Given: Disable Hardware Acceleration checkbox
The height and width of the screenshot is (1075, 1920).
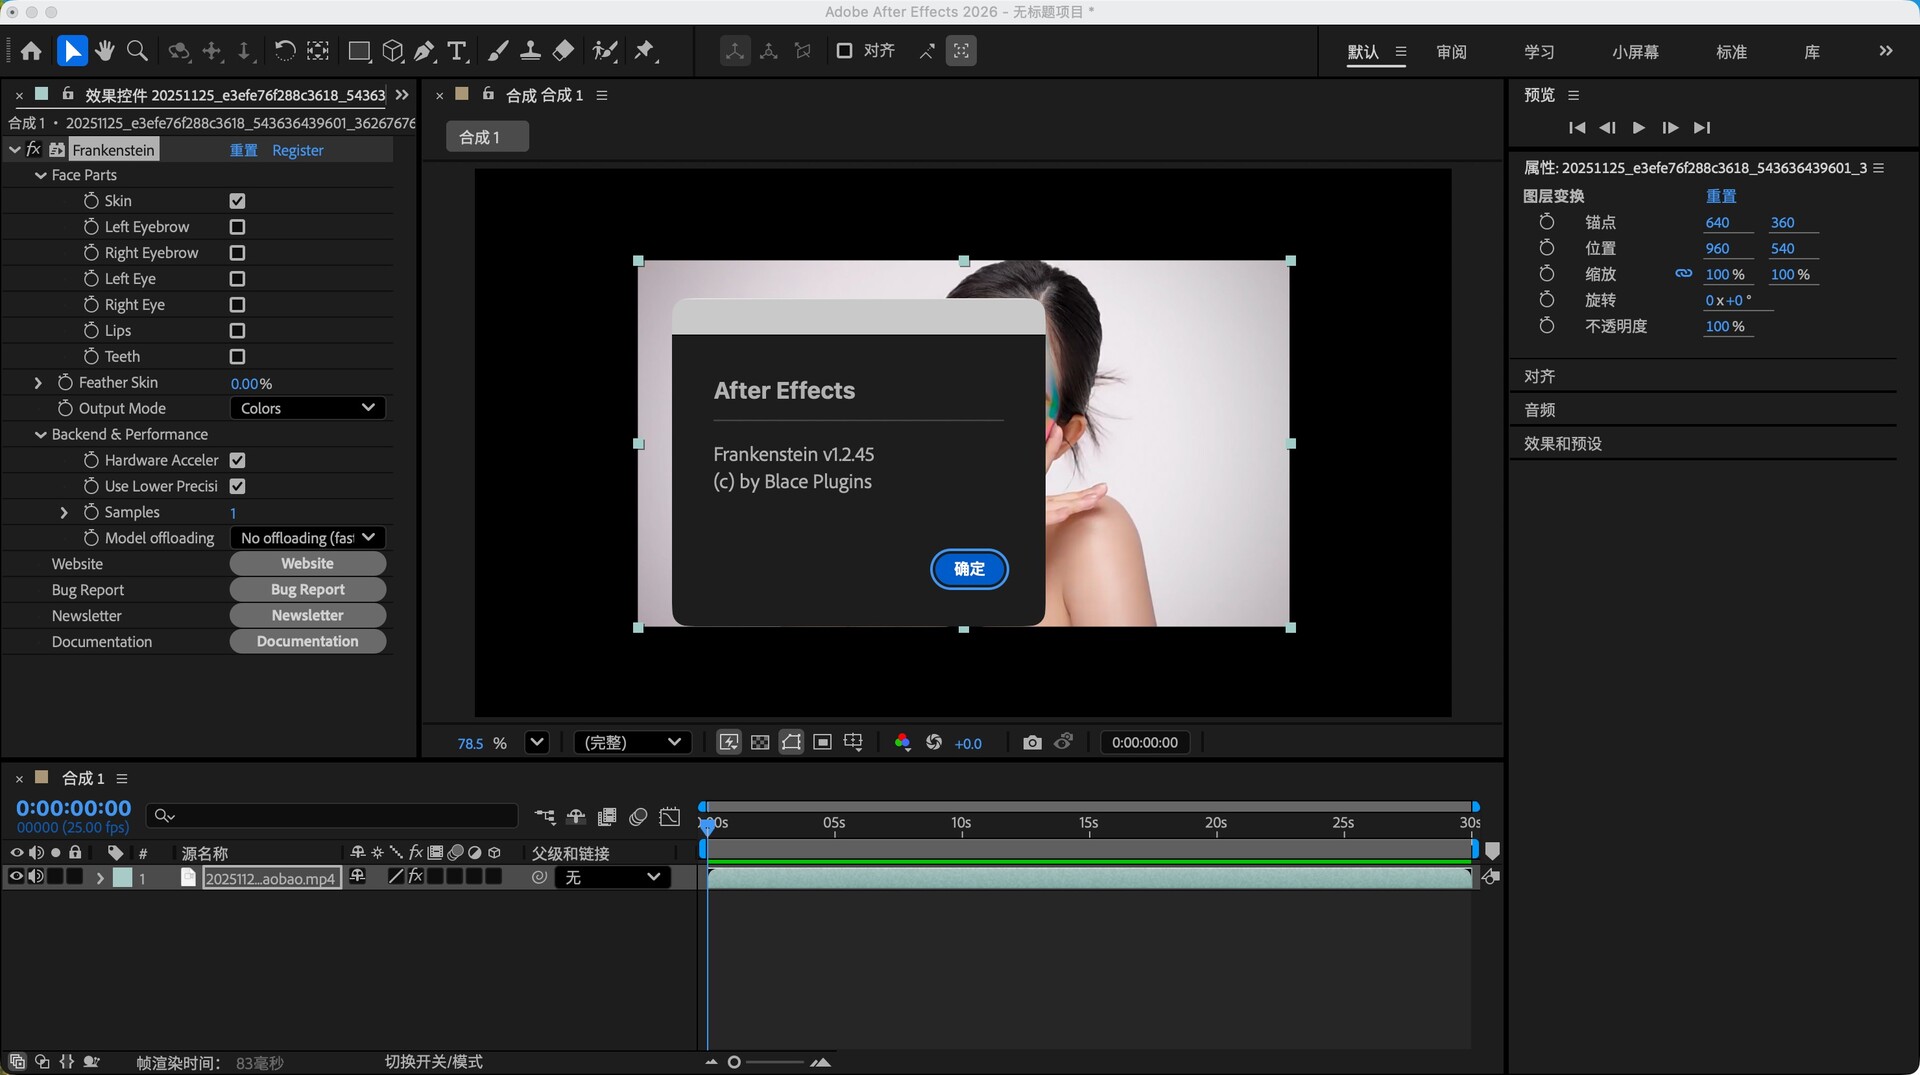Looking at the screenshot, I should click(237, 460).
